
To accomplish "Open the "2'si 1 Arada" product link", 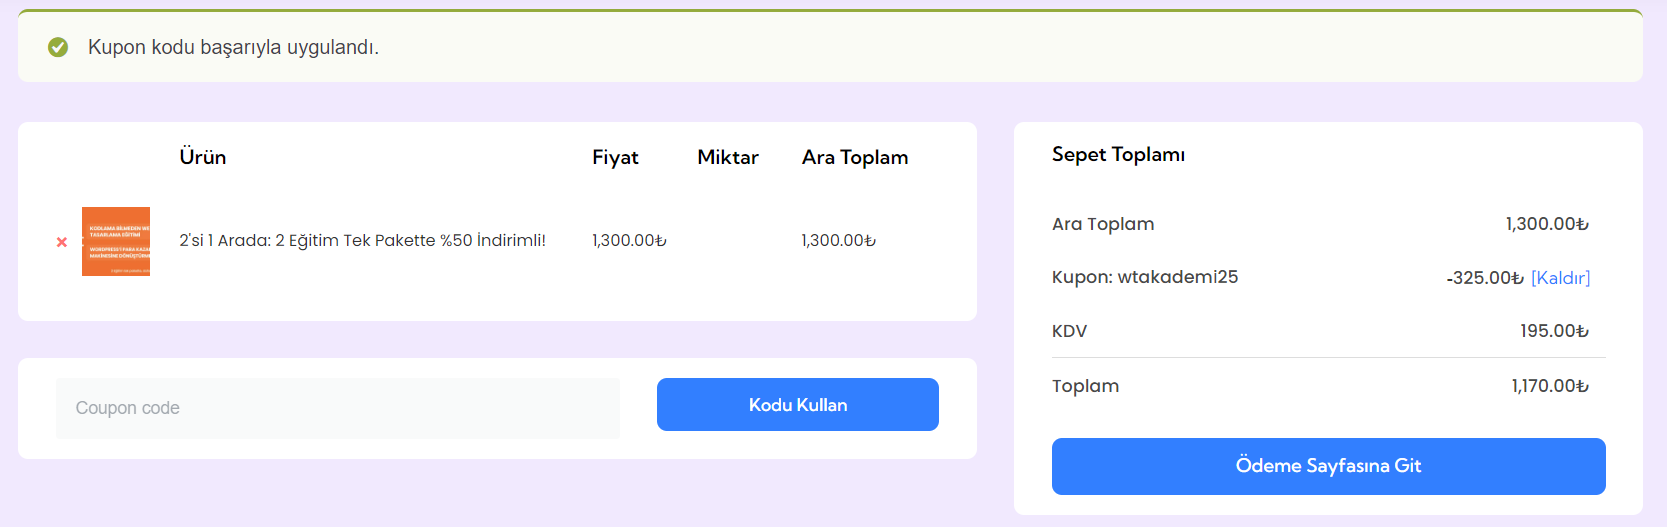I will (362, 240).
